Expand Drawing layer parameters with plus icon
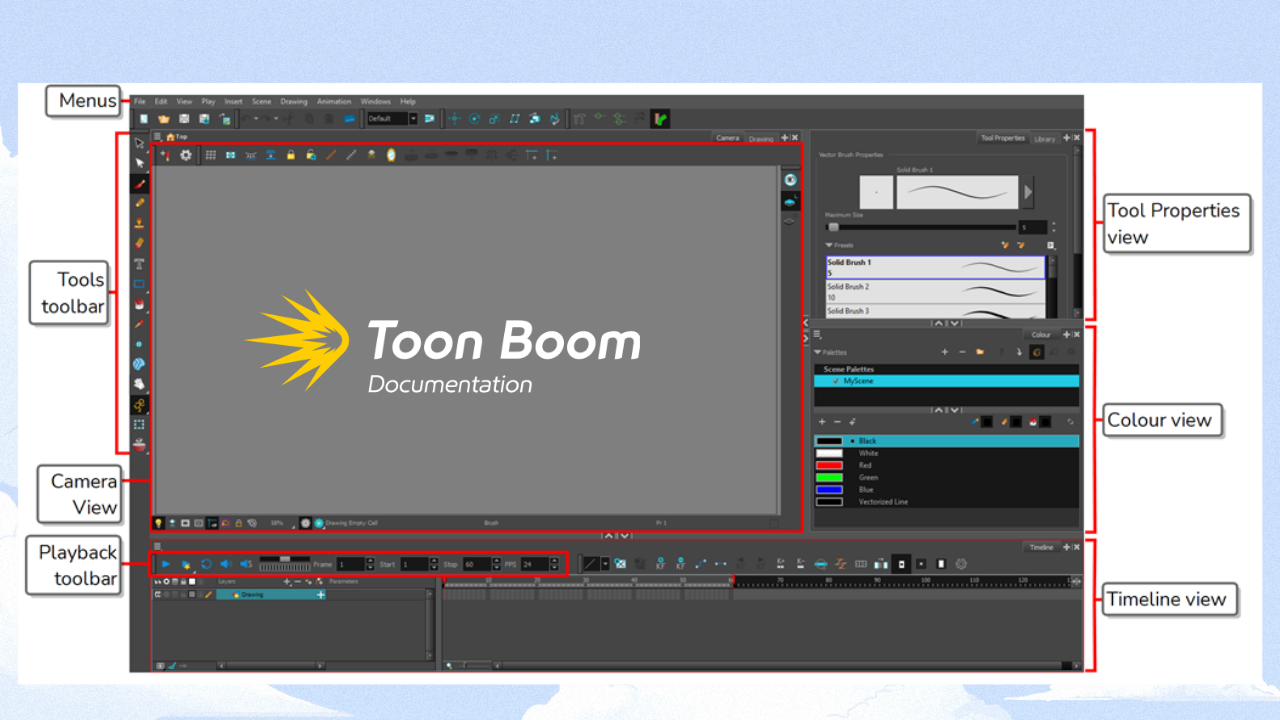The height and width of the screenshot is (720, 1280). [x=321, y=594]
